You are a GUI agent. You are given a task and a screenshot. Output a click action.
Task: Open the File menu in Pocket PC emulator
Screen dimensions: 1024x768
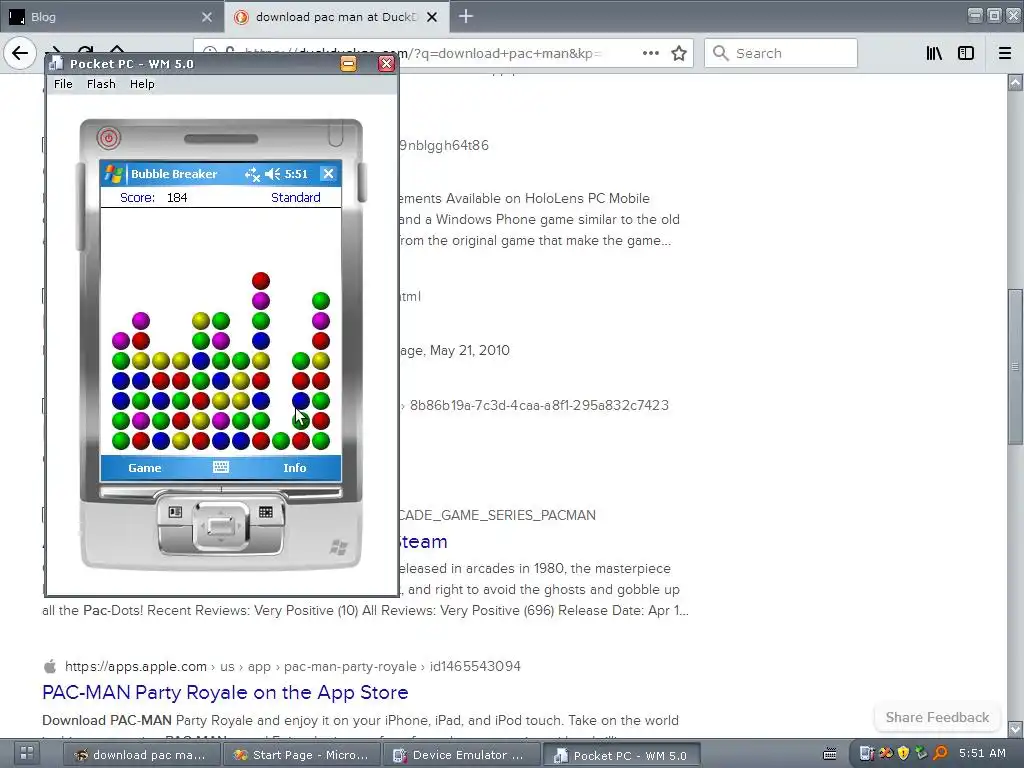[x=63, y=84]
